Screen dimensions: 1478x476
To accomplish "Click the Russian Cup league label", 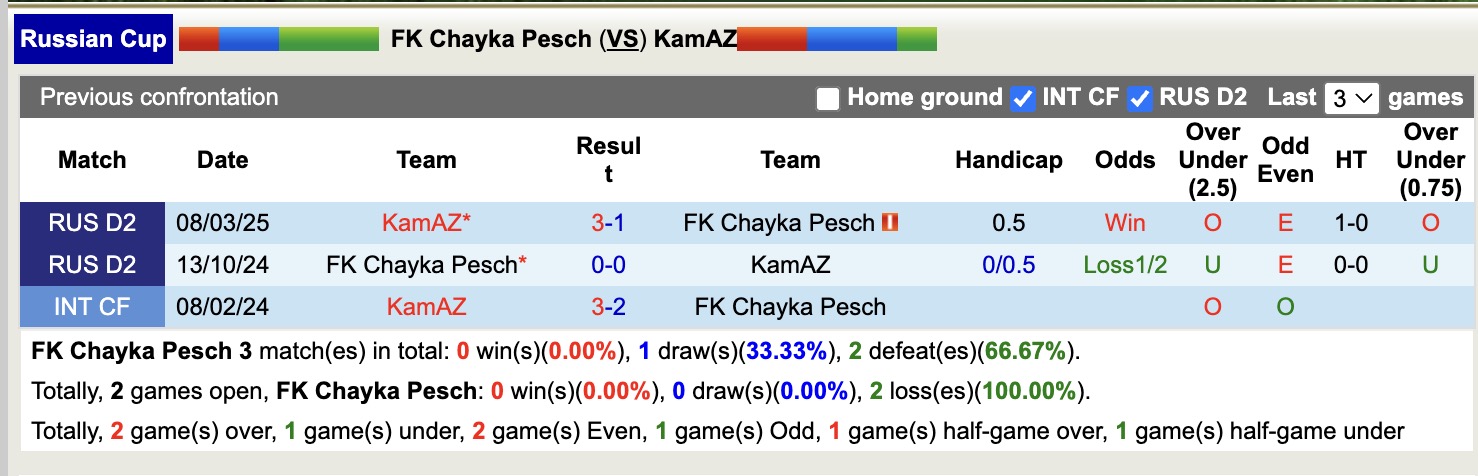I will click(x=93, y=40).
